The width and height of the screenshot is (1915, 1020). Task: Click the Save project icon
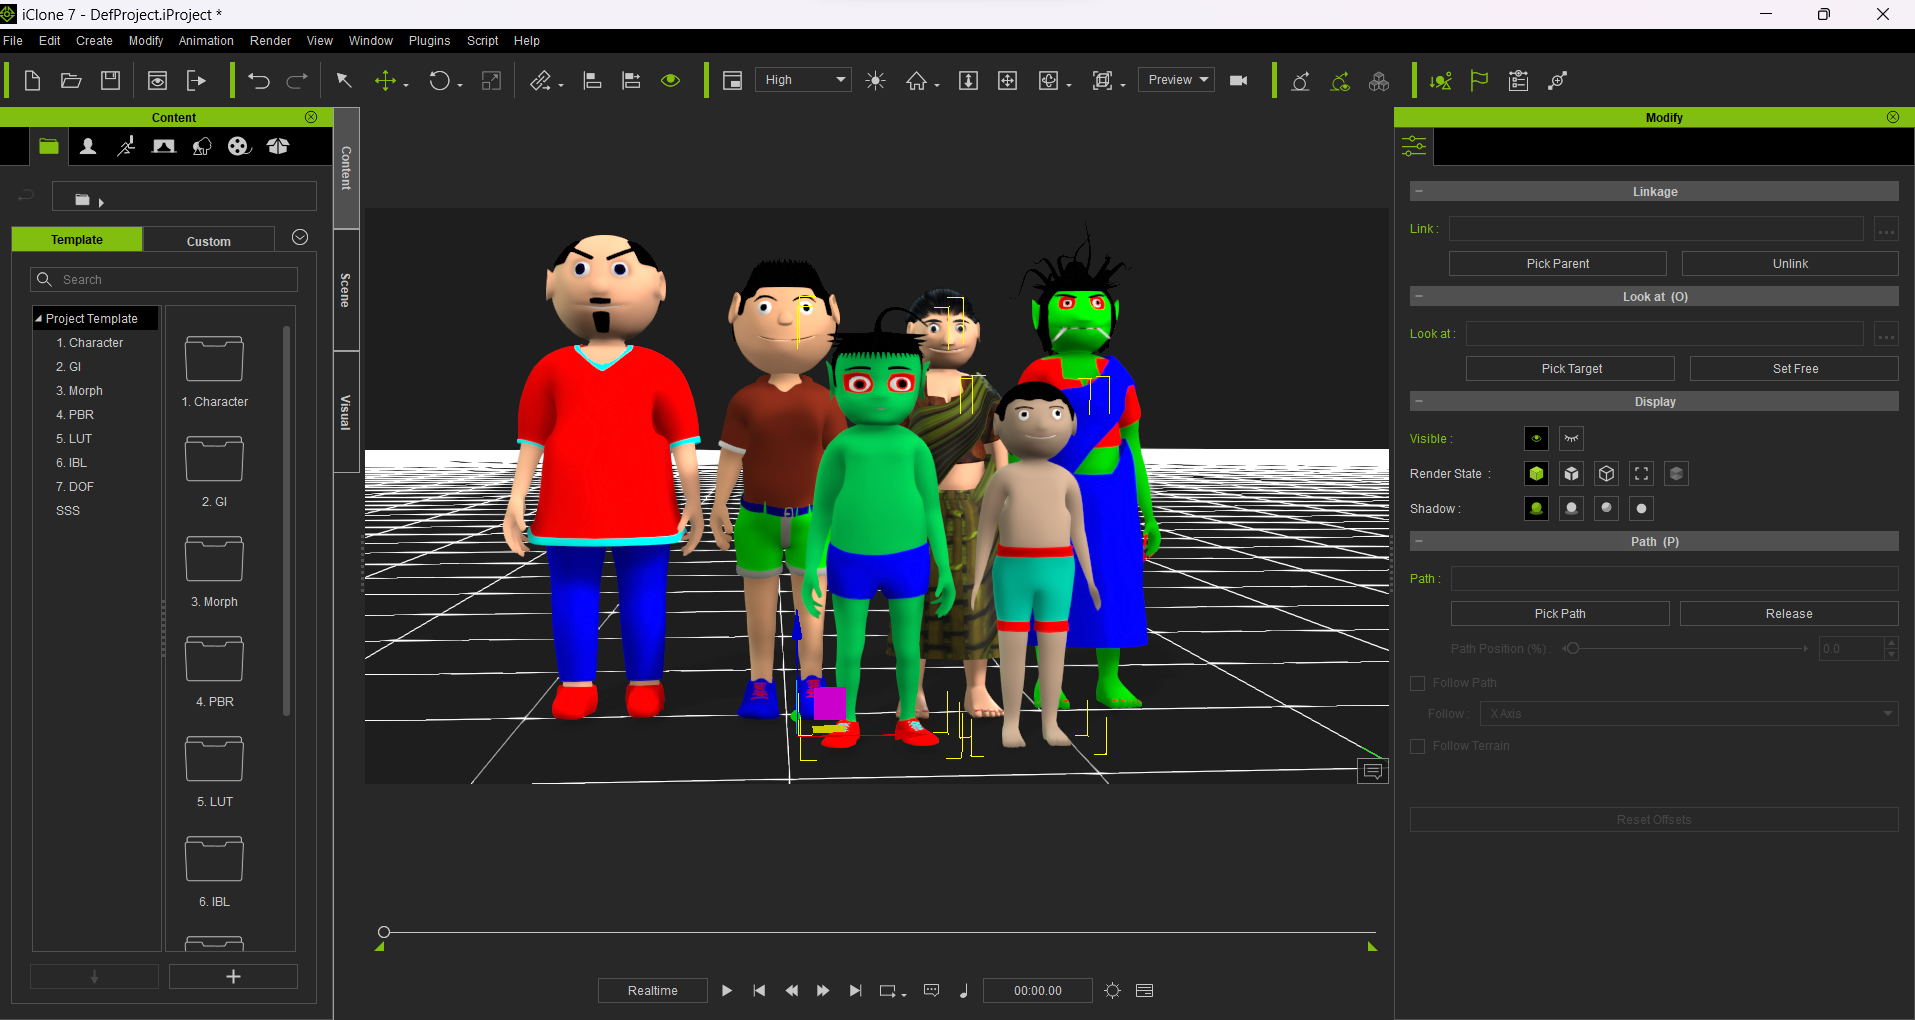111,81
